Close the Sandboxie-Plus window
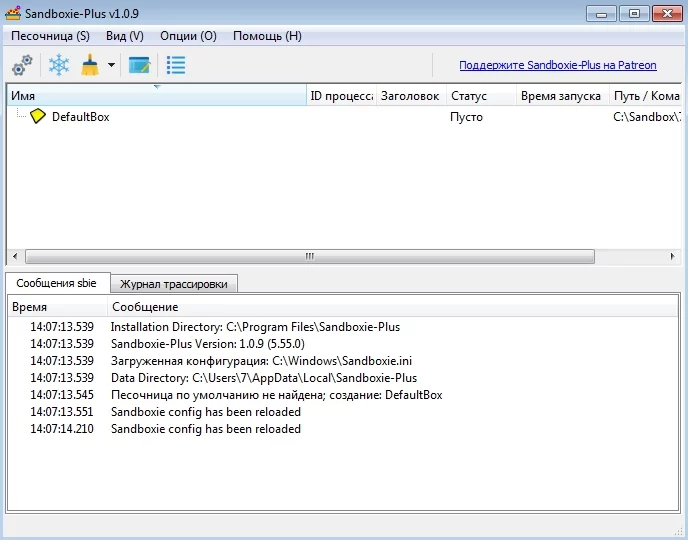The image size is (688, 540). pos(667,14)
